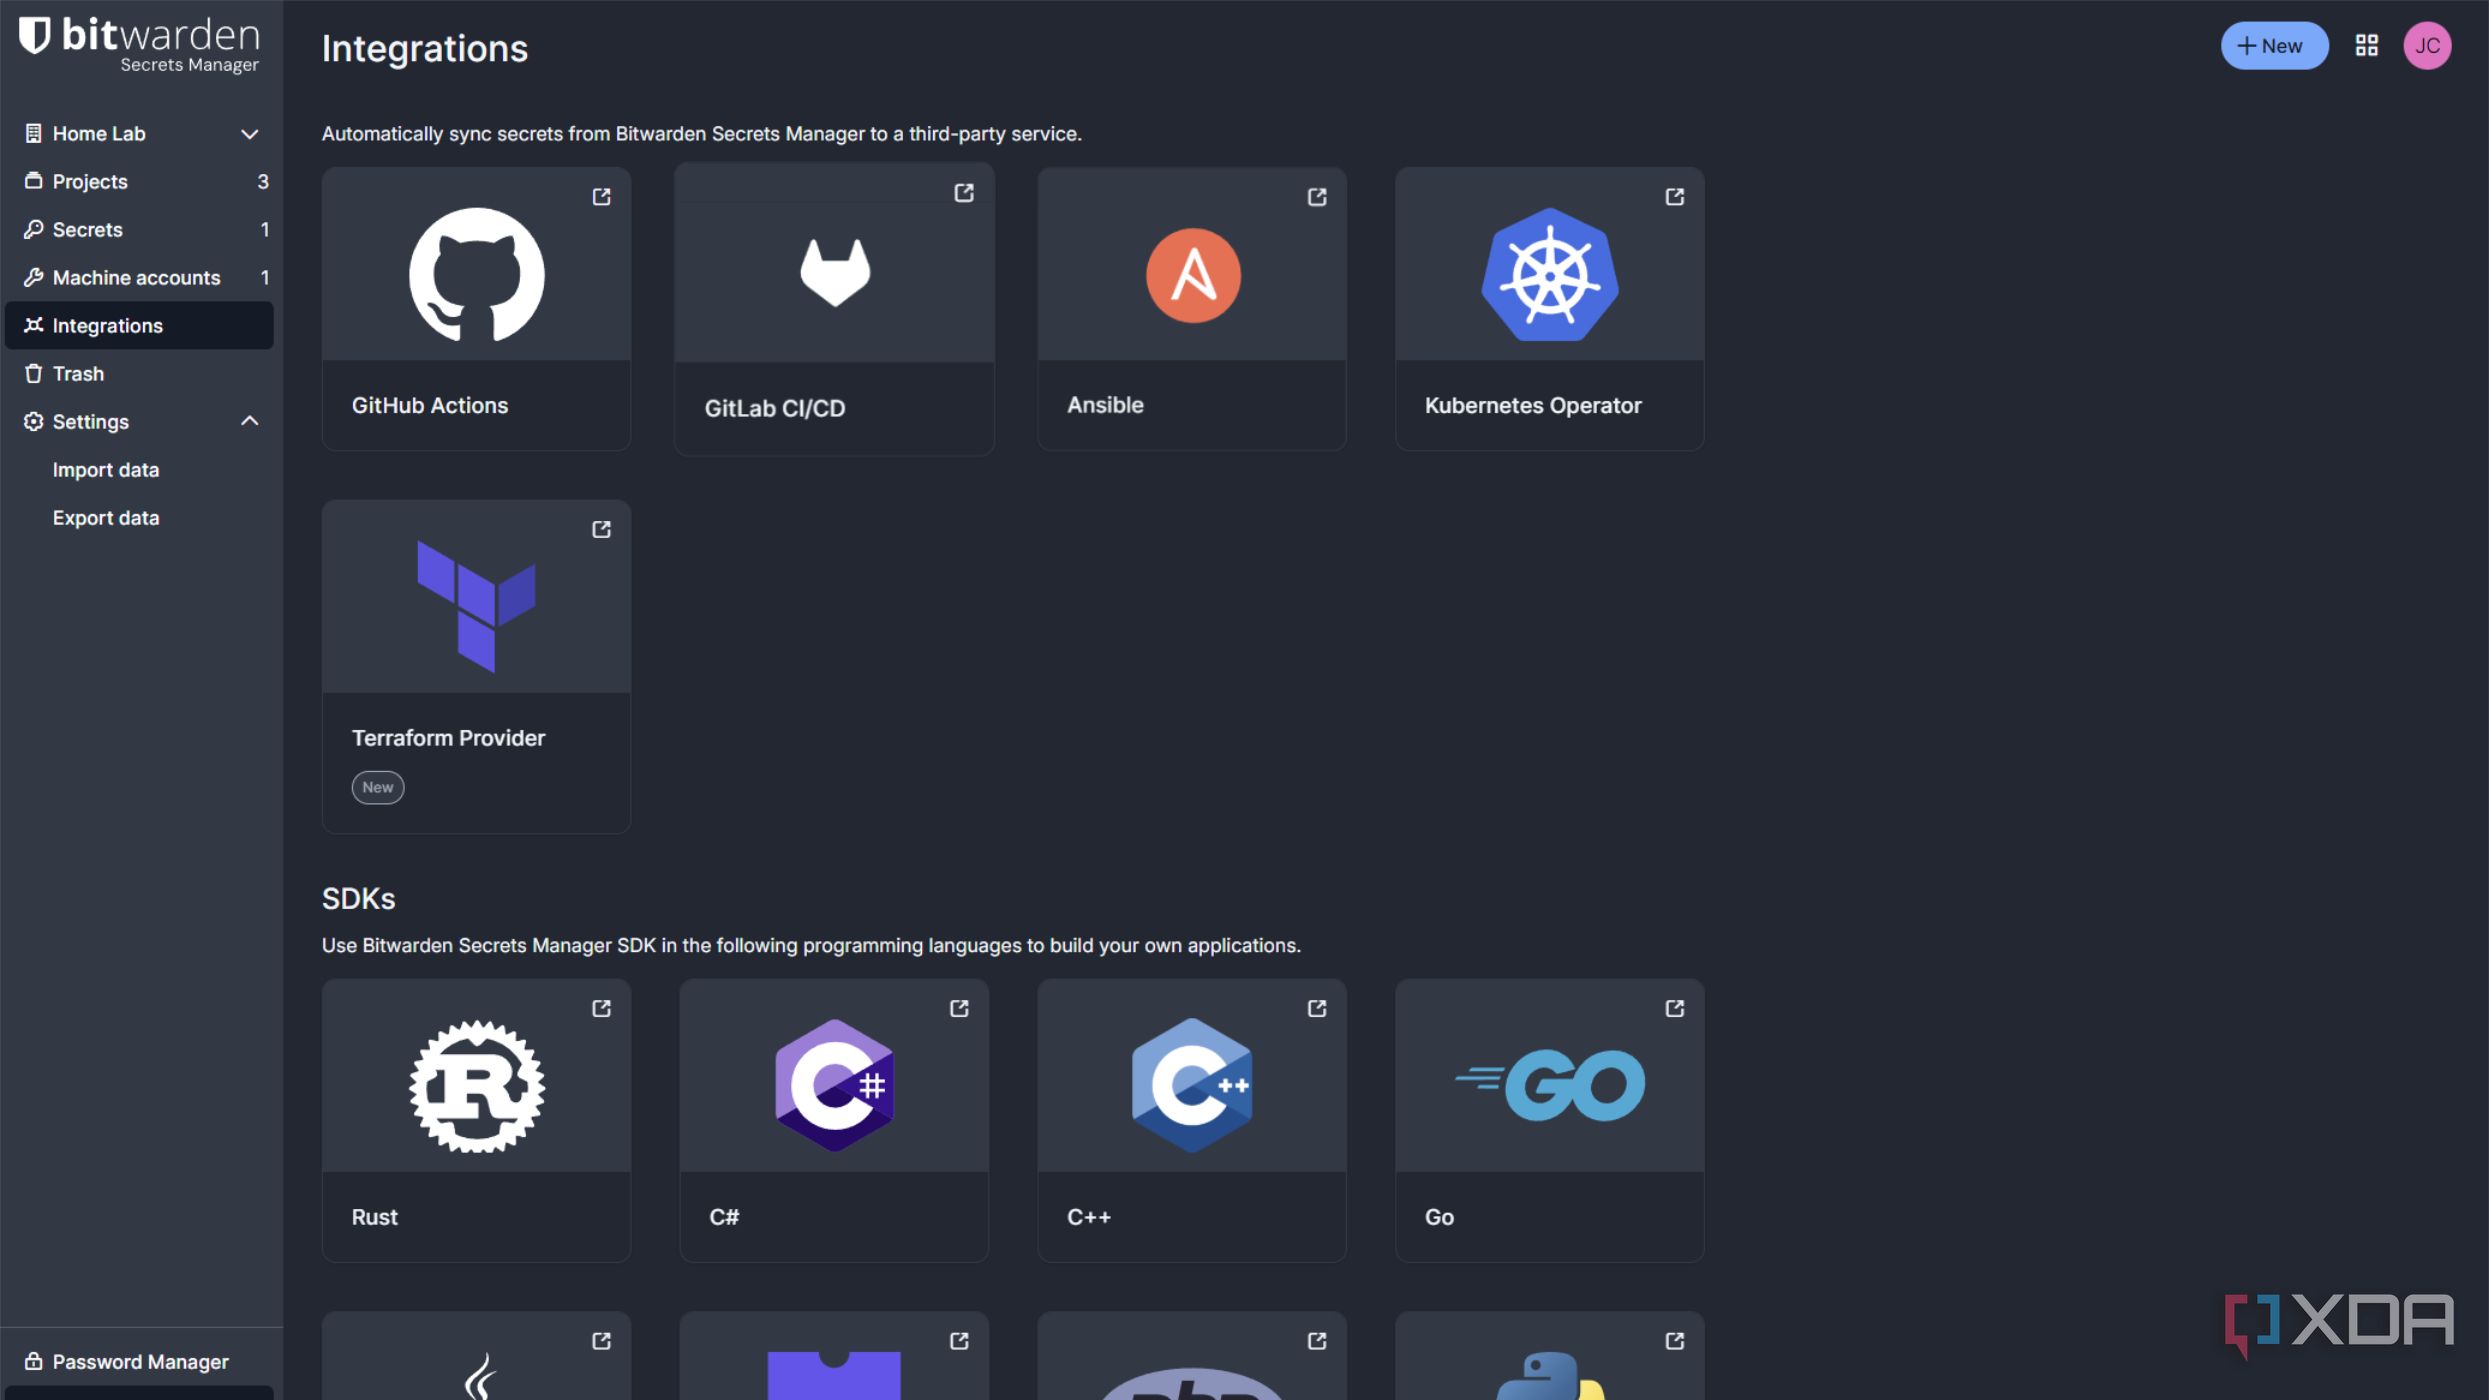
Task: Click the Terraform Provider logo
Action: point(476,606)
